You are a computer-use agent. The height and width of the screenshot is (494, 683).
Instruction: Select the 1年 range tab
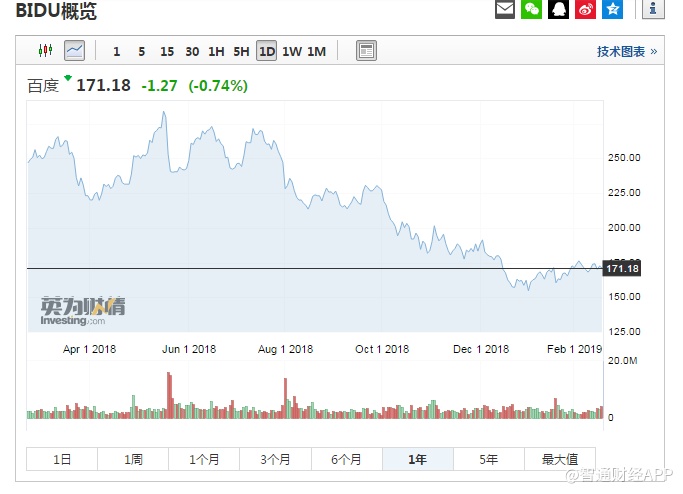pyautogui.click(x=418, y=459)
